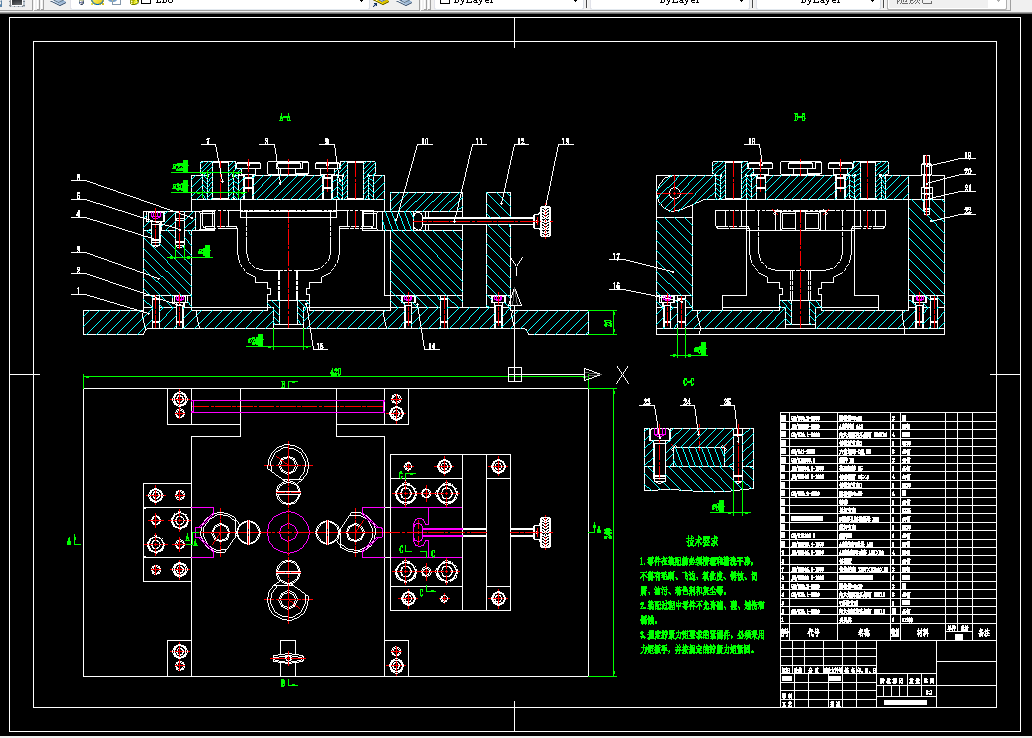Select part callout number 24 in the C-C view
This screenshot has height=738, width=1032.
tap(687, 402)
